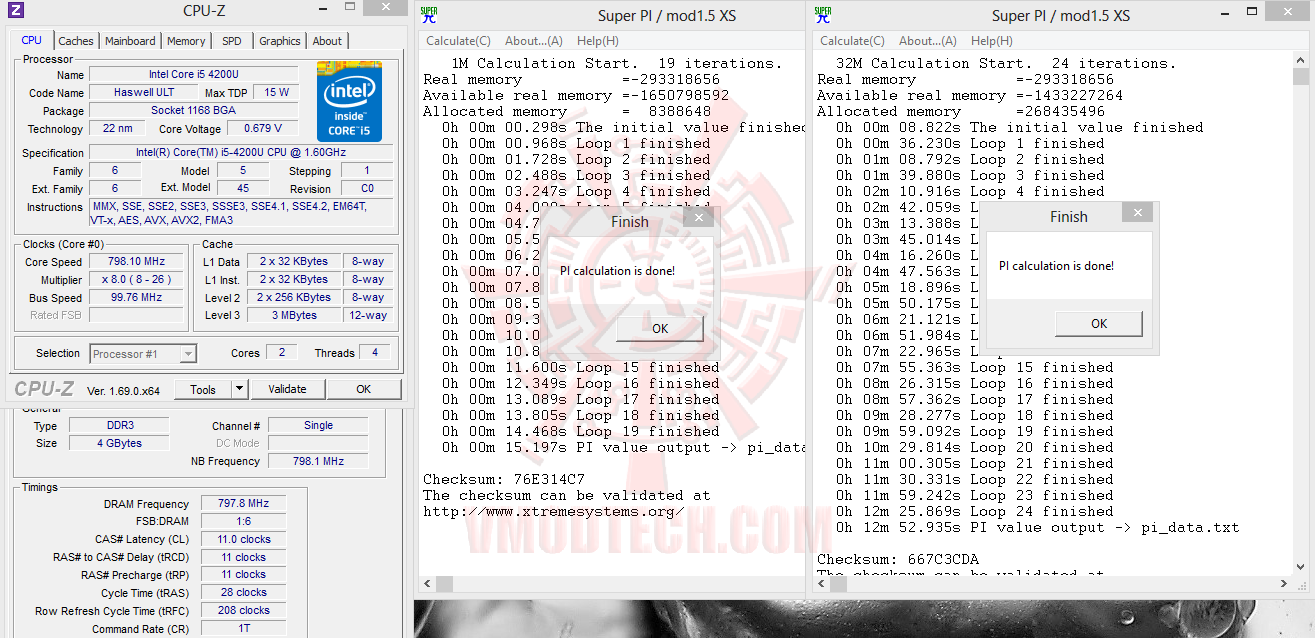Click the Intel Core i5 logo badge
1315x638 pixels.
point(349,101)
